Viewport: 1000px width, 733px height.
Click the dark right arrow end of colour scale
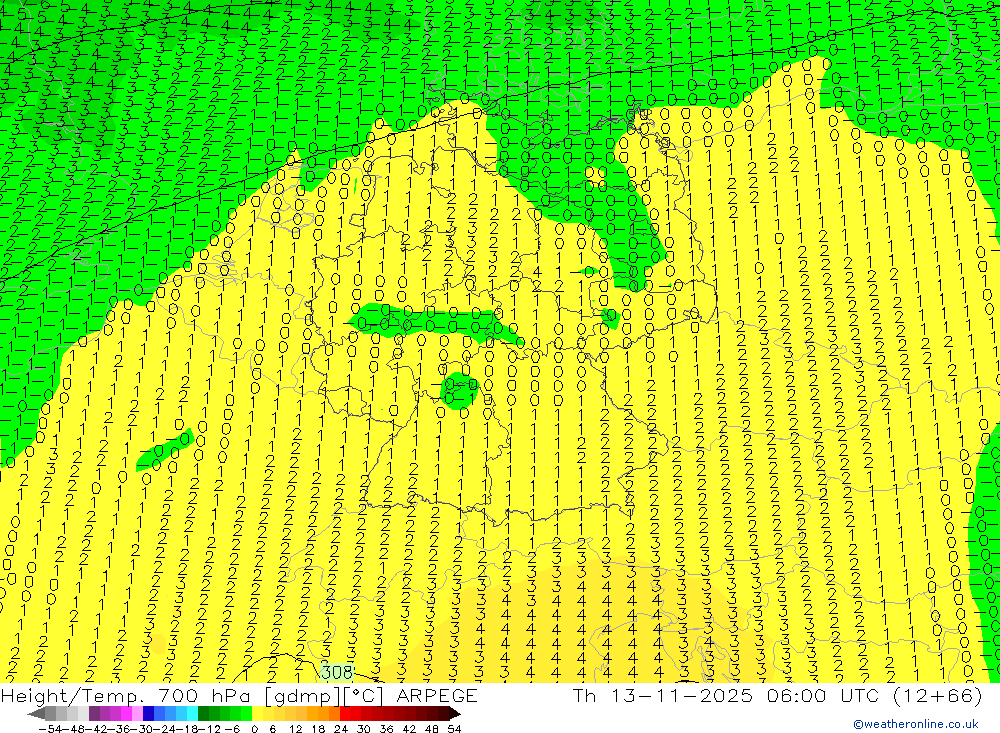click(454, 713)
